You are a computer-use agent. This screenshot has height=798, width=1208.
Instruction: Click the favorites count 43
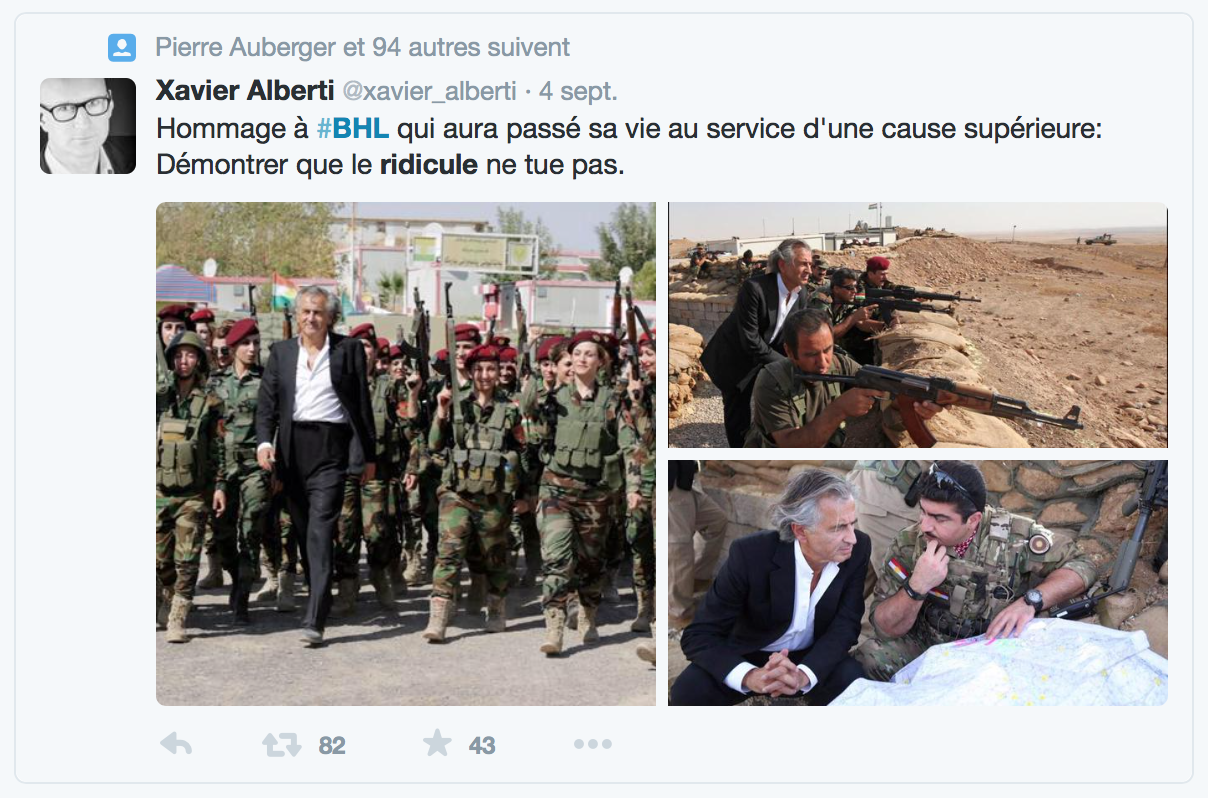[x=482, y=746]
